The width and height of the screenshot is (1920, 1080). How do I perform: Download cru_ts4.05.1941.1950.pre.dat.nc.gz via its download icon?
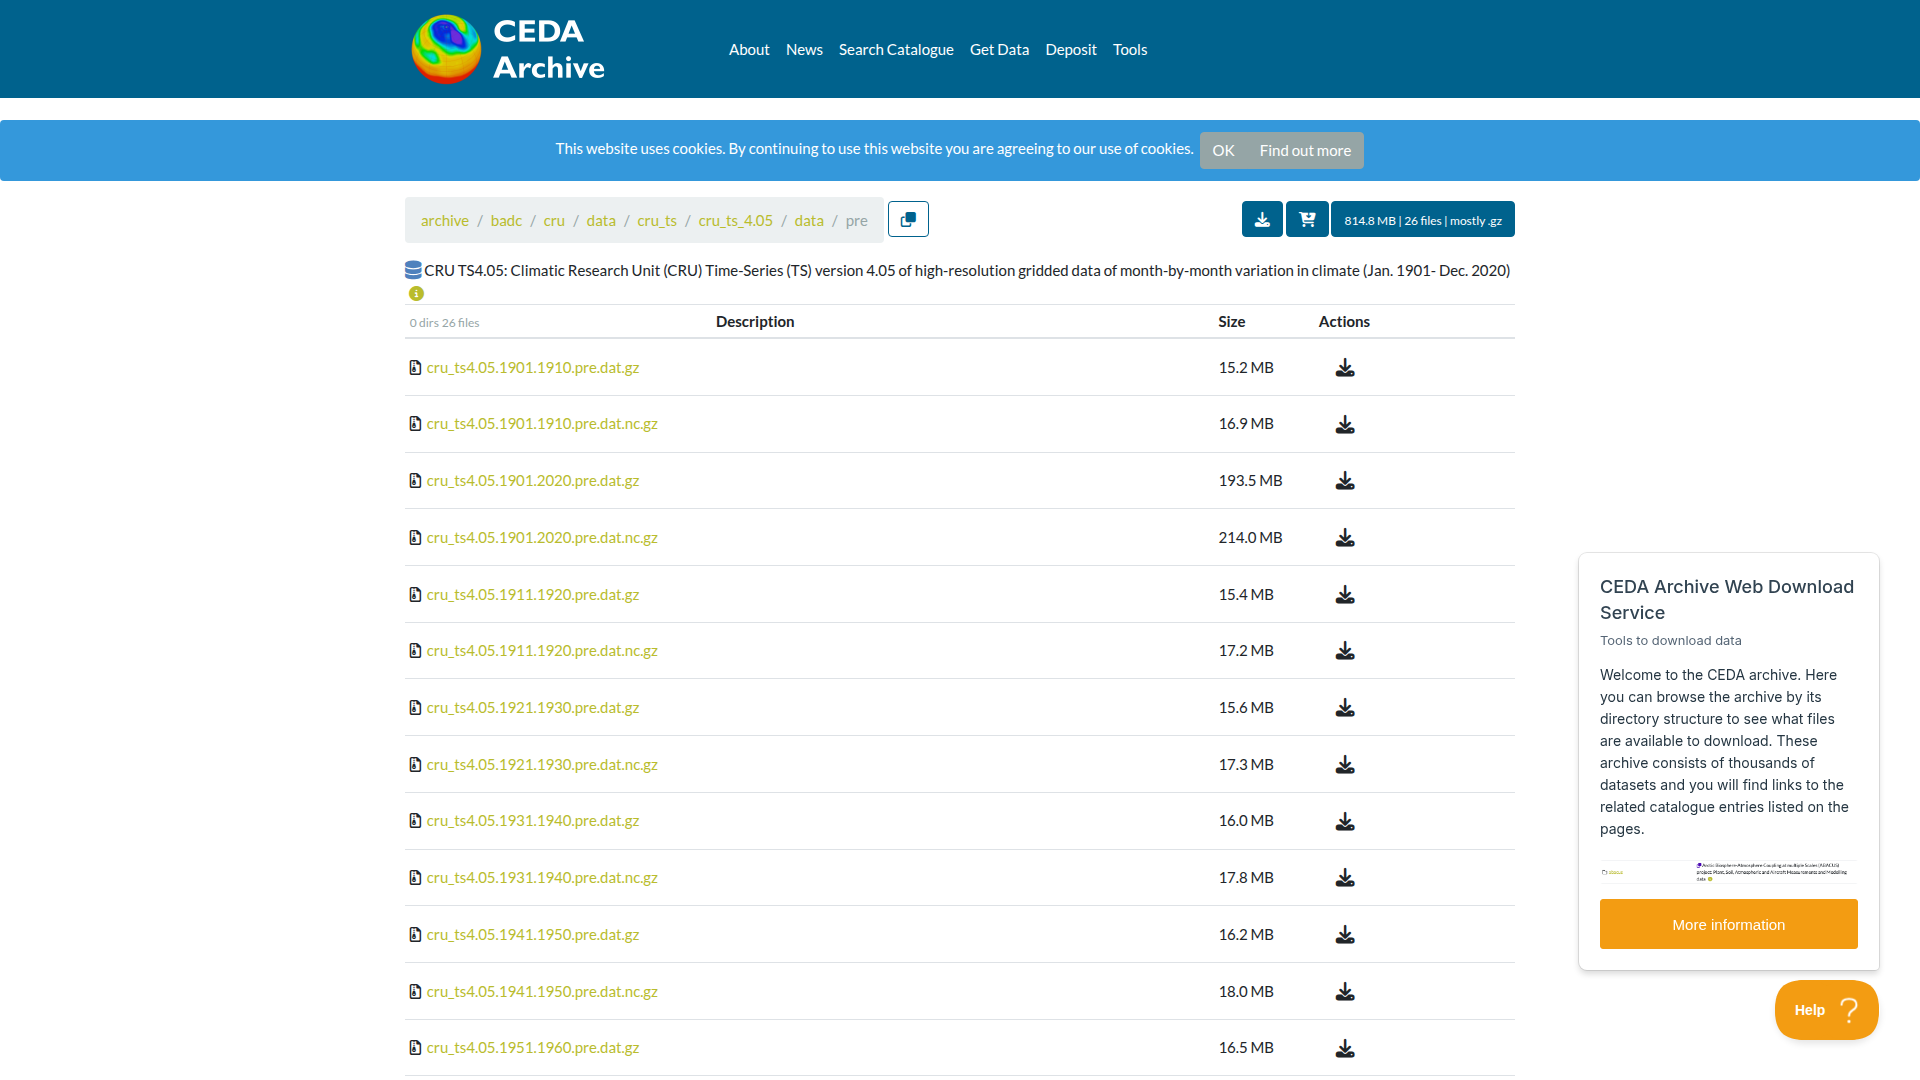[1345, 992]
